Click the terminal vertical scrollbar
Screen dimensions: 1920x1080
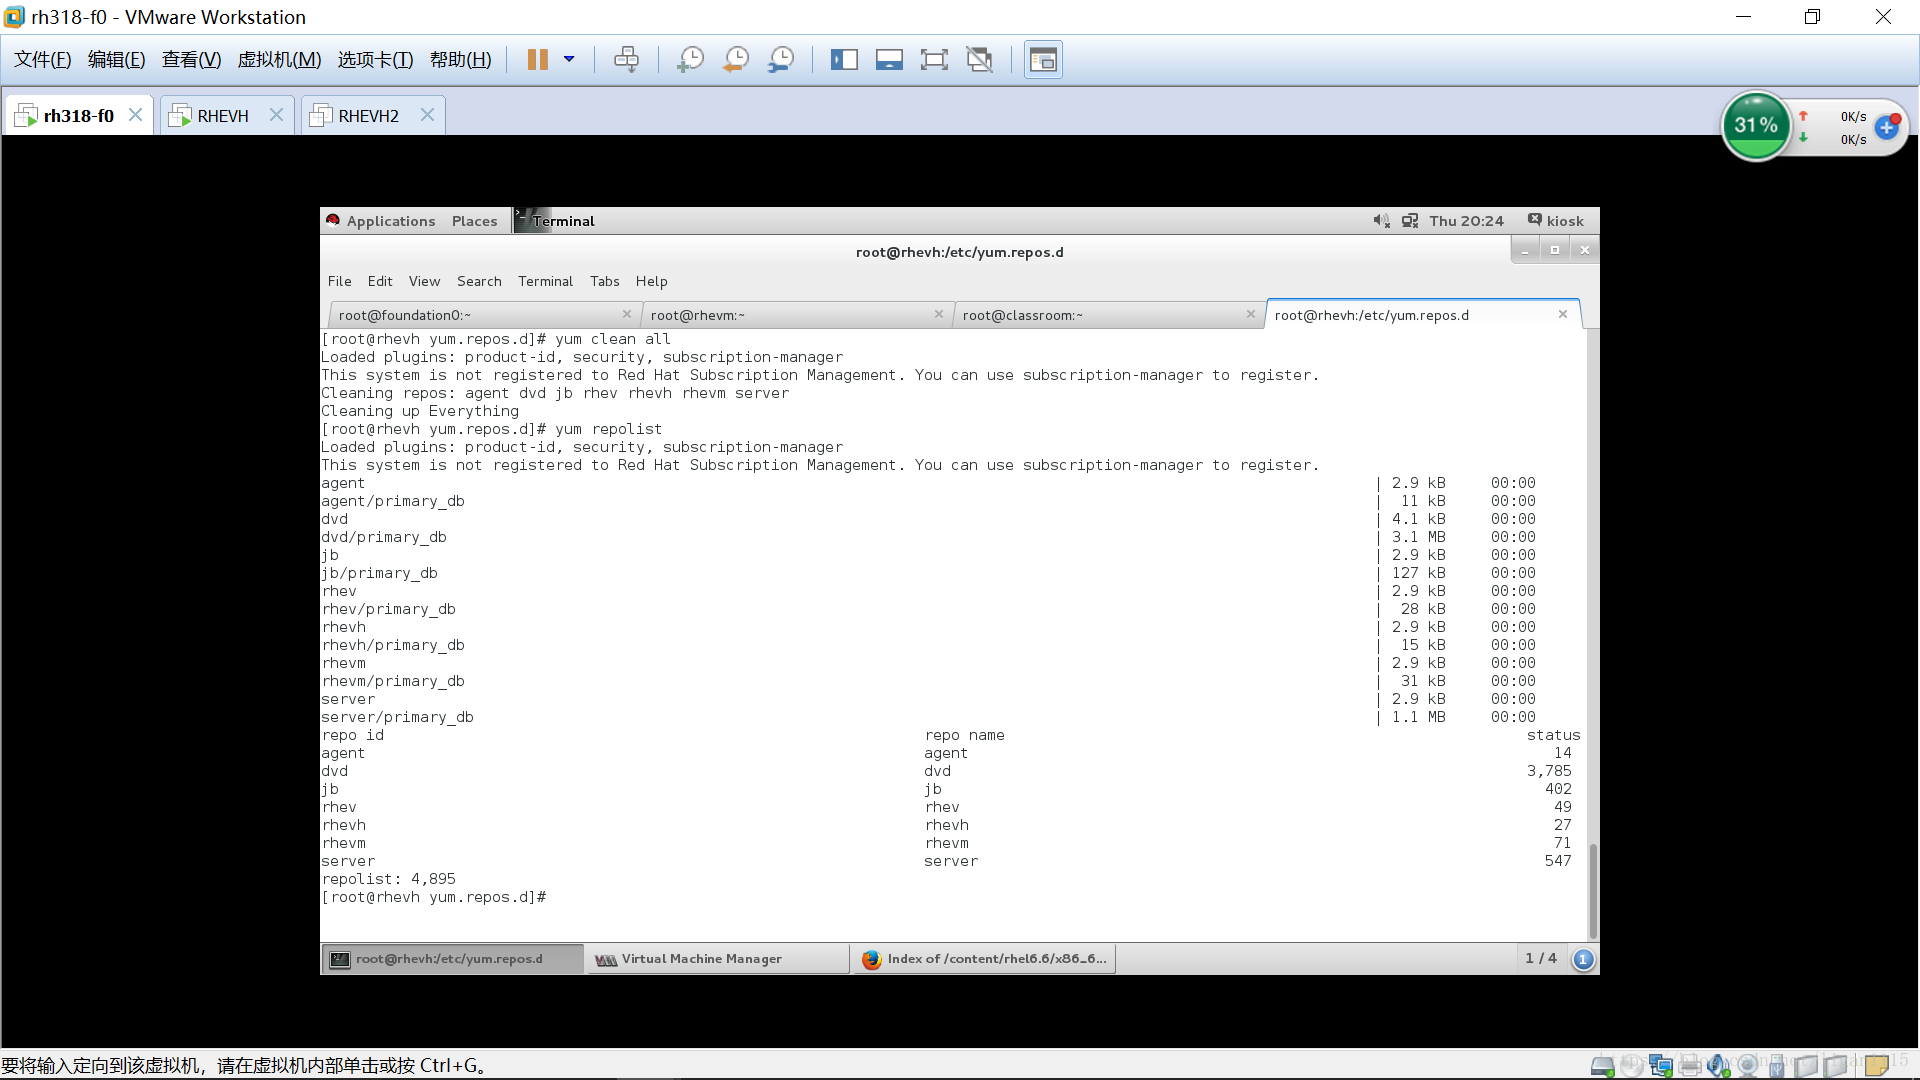point(1593,890)
